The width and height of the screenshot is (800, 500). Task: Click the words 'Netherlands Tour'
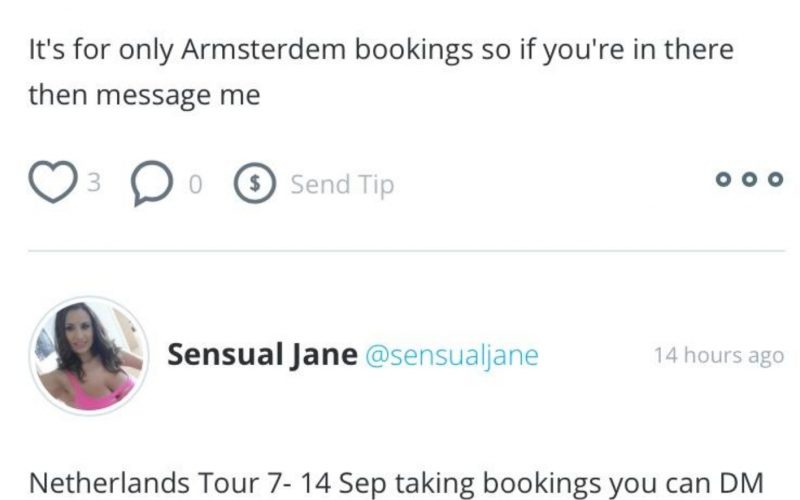click(x=144, y=483)
